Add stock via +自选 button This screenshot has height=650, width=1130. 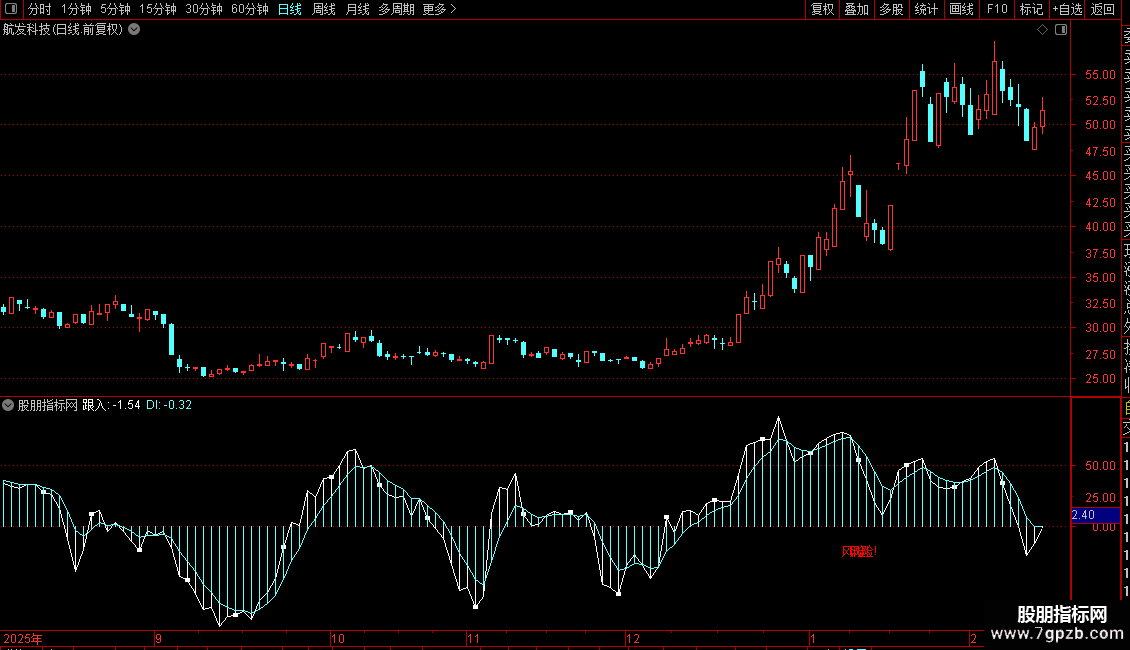[x=1067, y=9]
